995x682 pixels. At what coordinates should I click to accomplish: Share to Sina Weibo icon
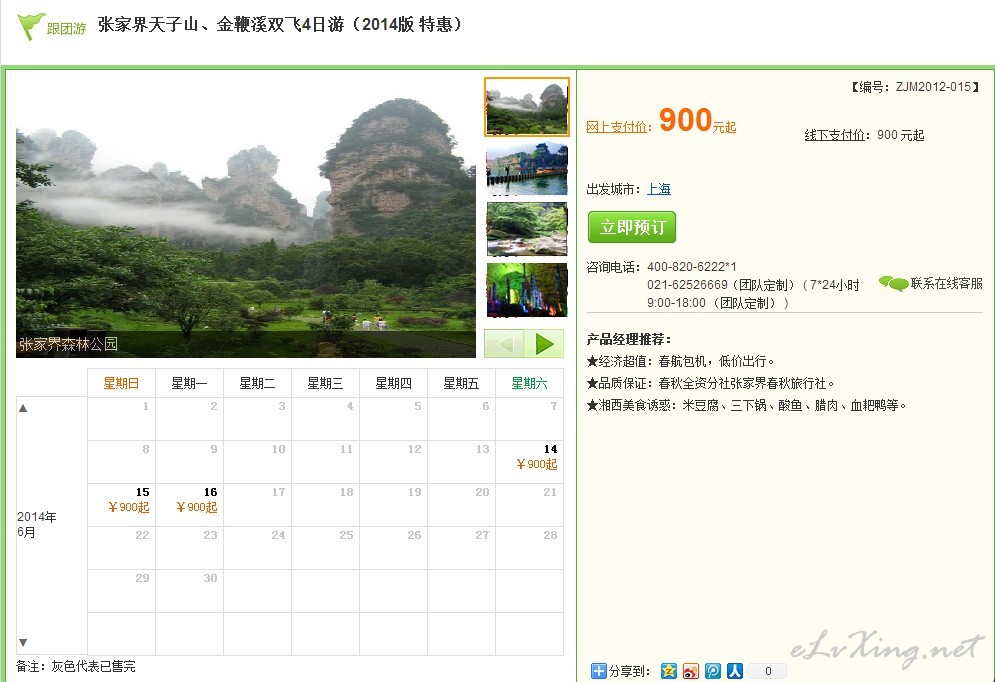coord(691,671)
